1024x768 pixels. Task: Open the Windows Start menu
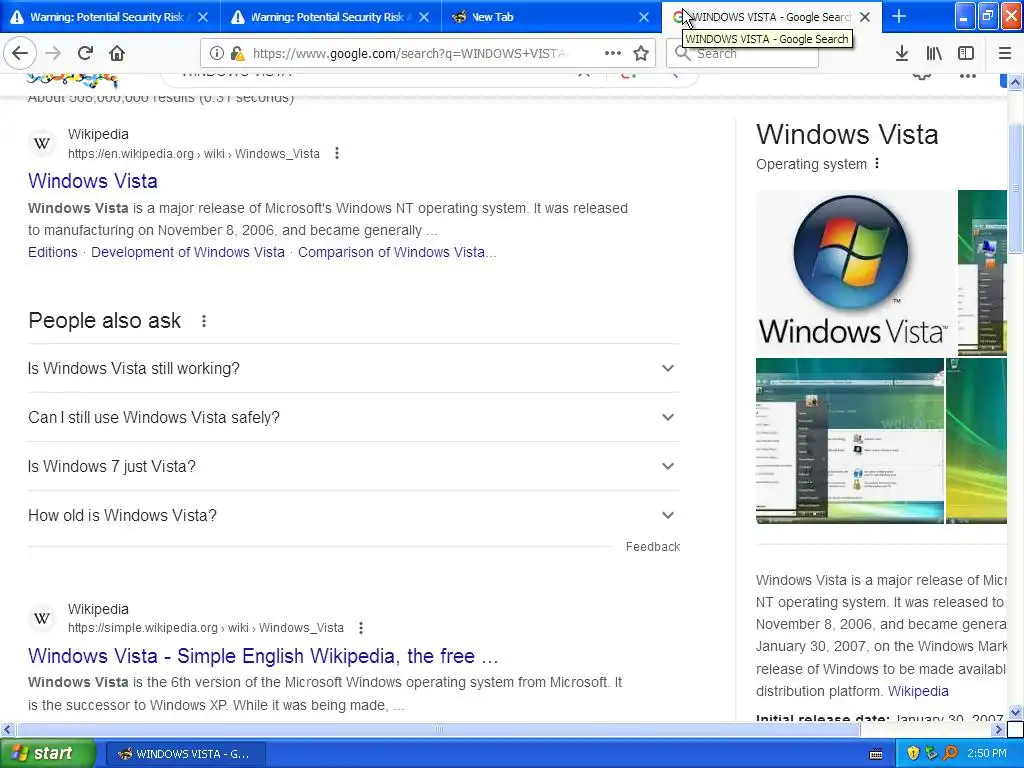coord(47,754)
